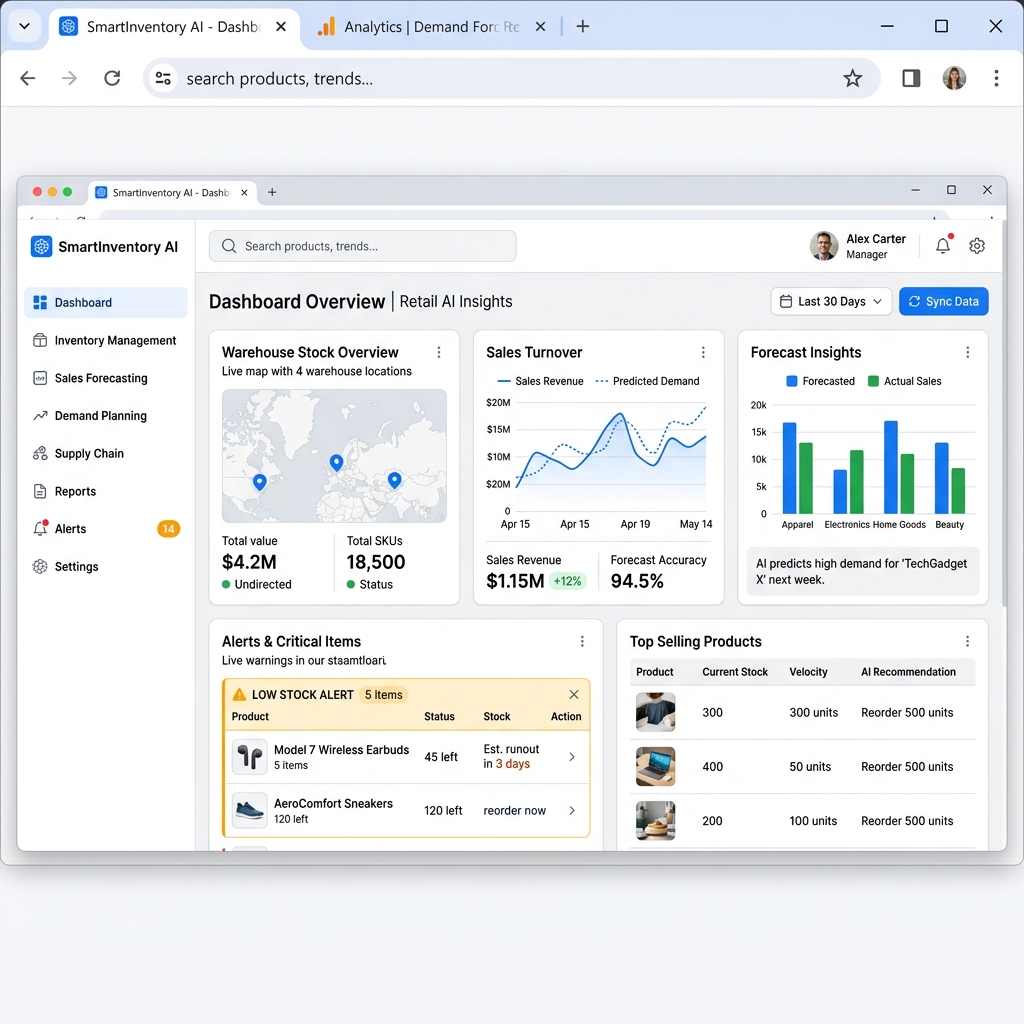Reload the page in browser toolbar

point(112,78)
